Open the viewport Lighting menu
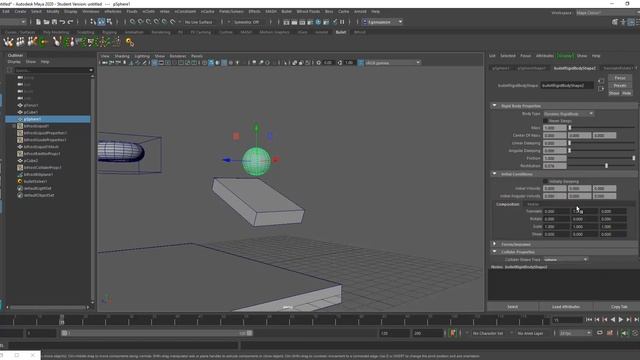640x360 pixels. (x=142, y=56)
